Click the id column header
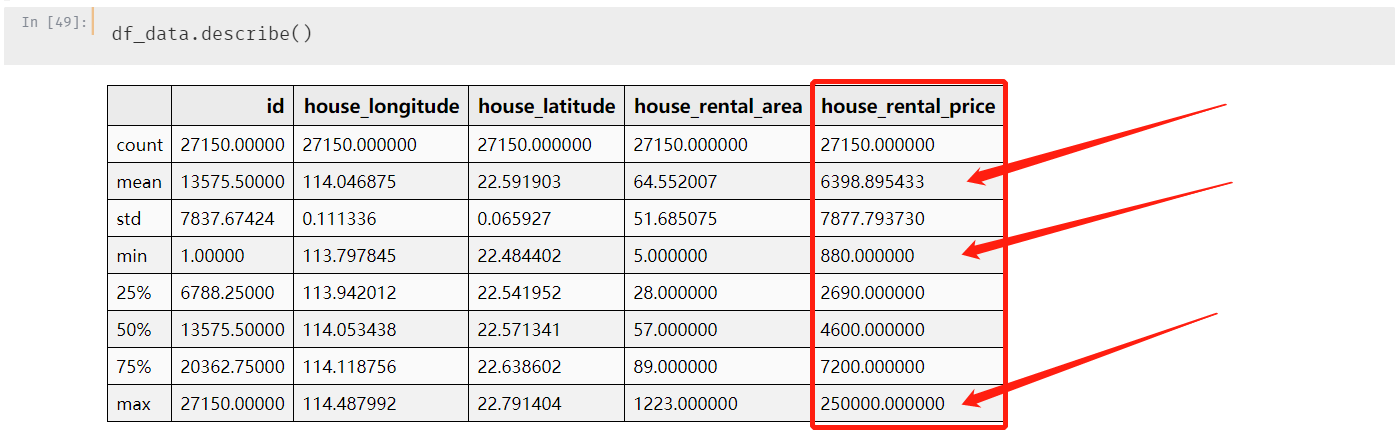 pos(275,106)
